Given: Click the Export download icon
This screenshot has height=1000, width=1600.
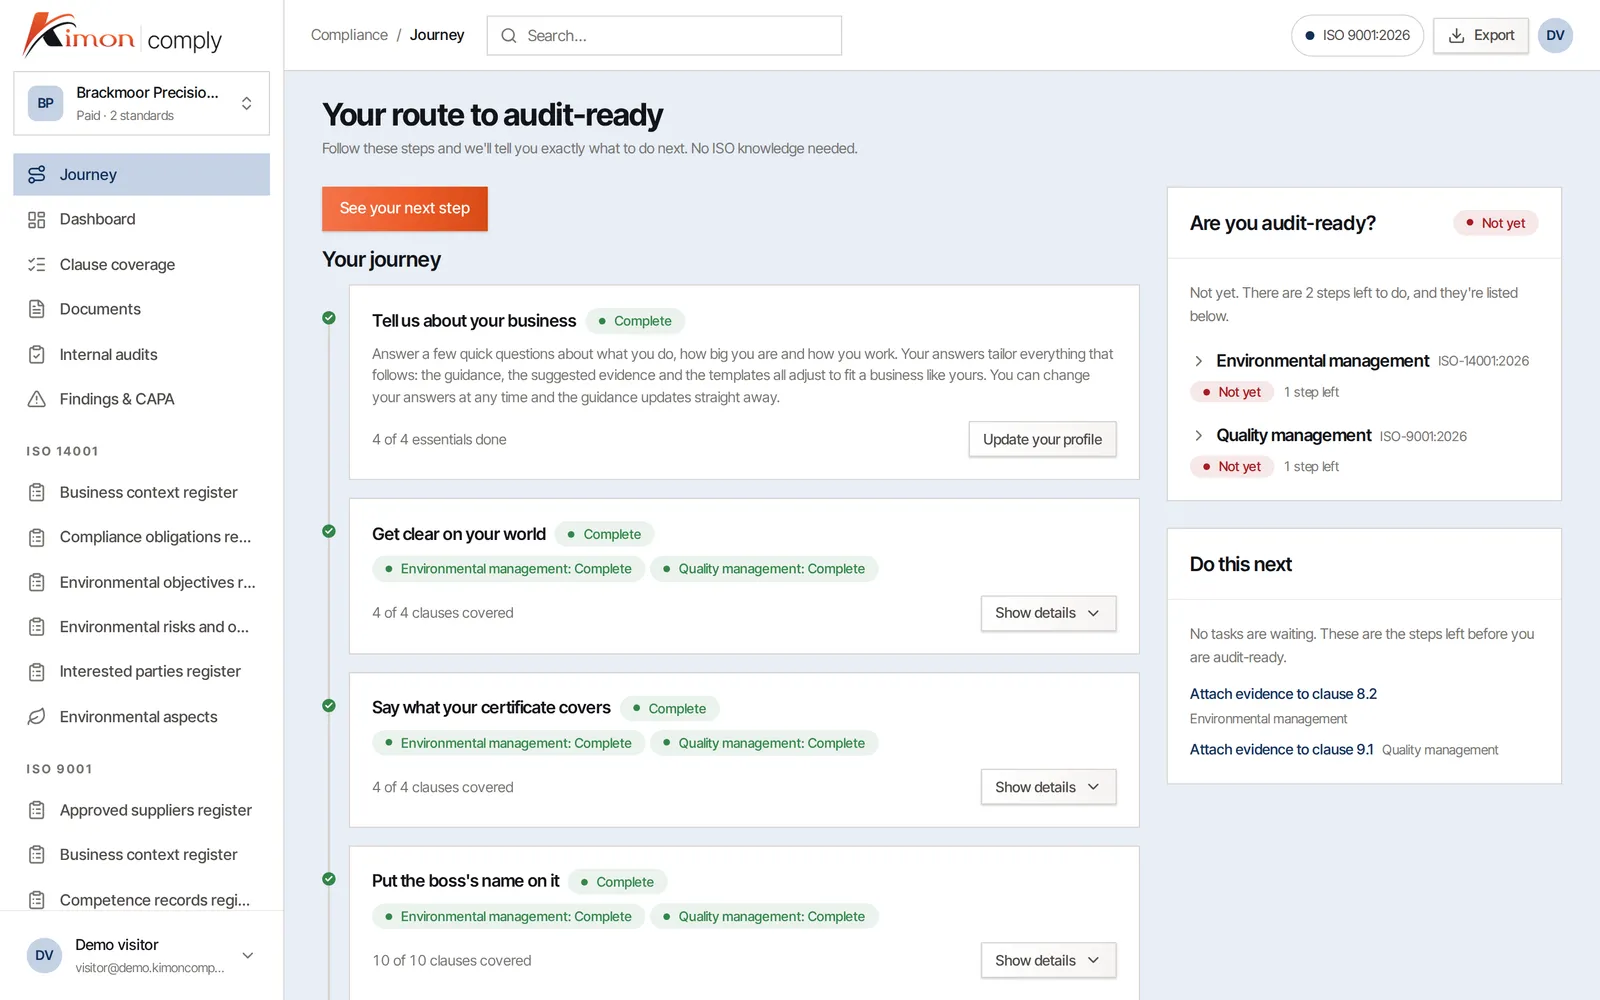Looking at the screenshot, I should (1457, 35).
